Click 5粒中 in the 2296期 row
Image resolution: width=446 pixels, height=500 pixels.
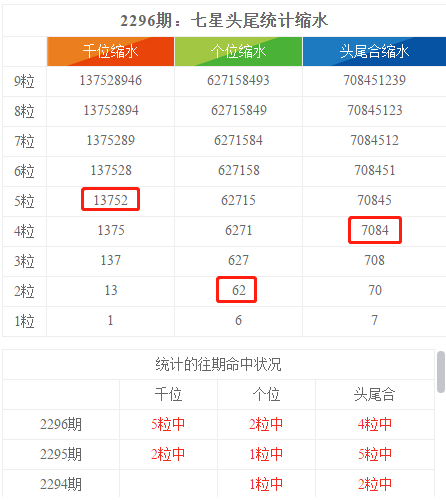coord(168,424)
